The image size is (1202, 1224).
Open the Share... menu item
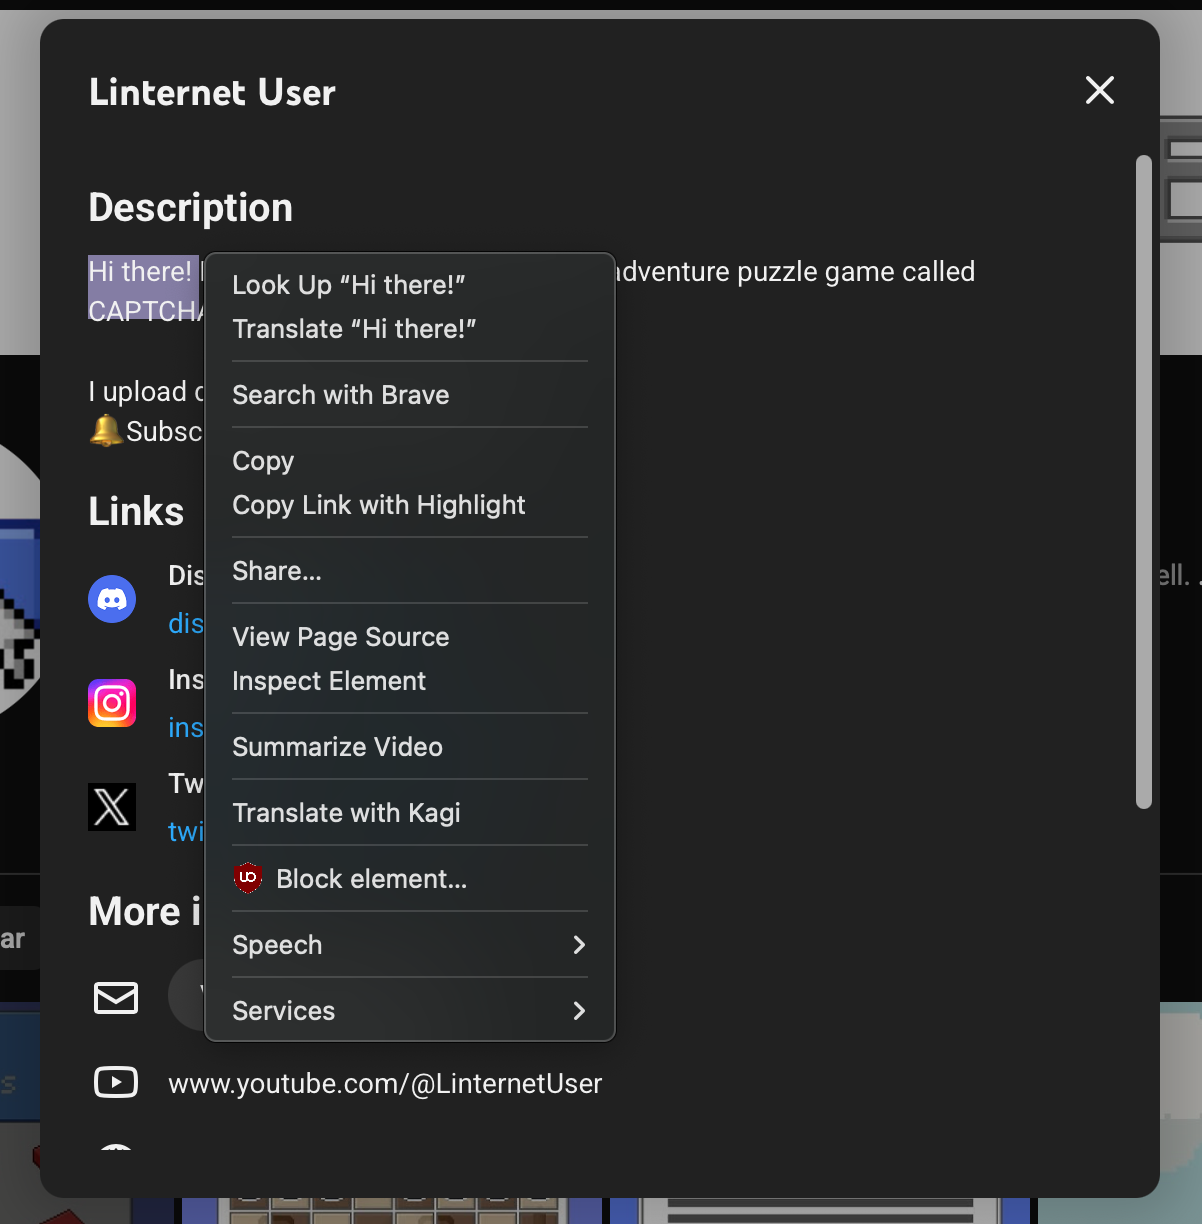point(277,571)
